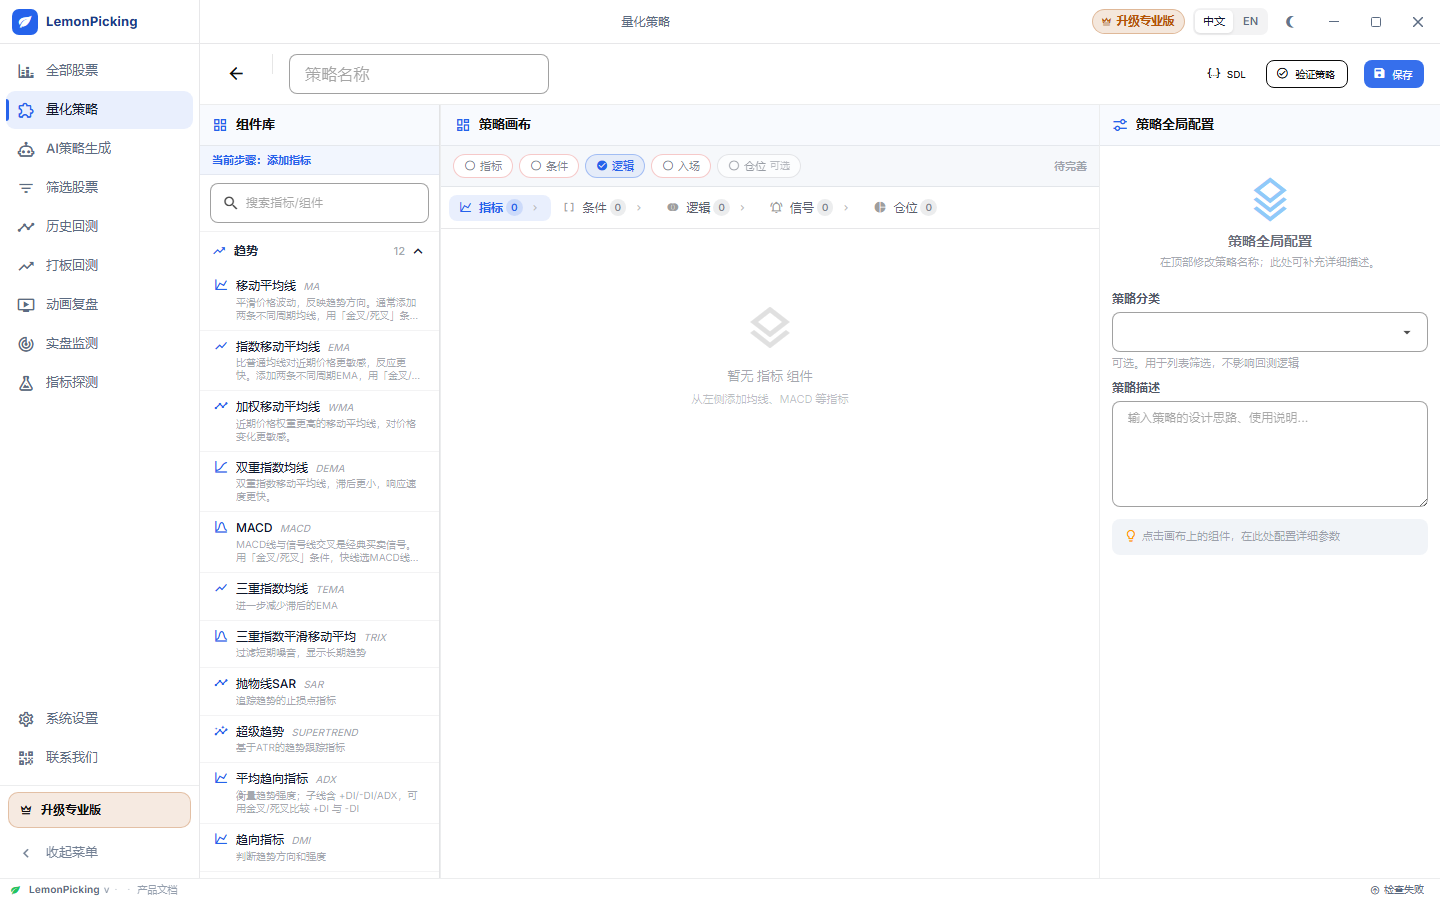
Task: Select the 入场 step radio chip
Action: click(x=681, y=166)
